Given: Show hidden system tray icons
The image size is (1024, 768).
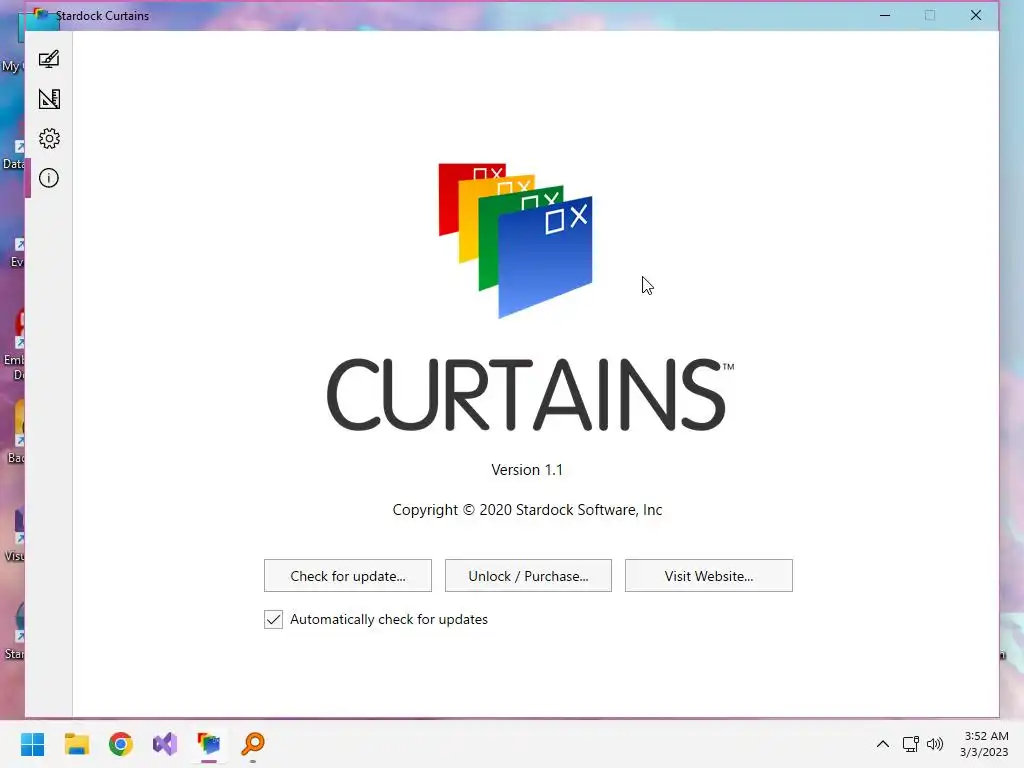Looking at the screenshot, I should (883, 744).
